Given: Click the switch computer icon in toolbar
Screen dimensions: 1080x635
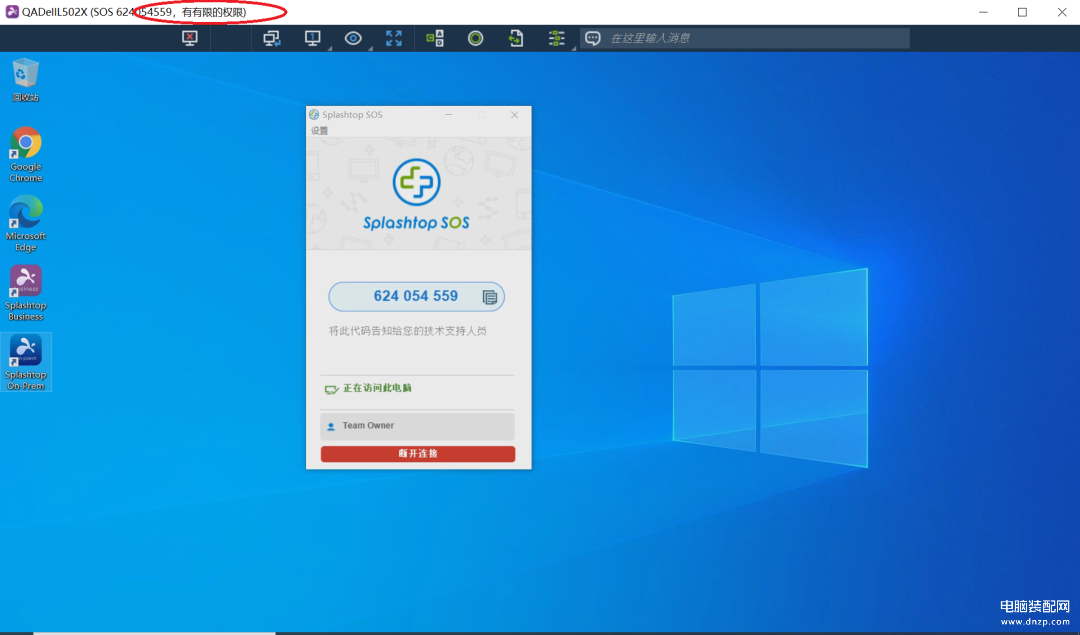Looking at the screenshot, I should point(272,39).
